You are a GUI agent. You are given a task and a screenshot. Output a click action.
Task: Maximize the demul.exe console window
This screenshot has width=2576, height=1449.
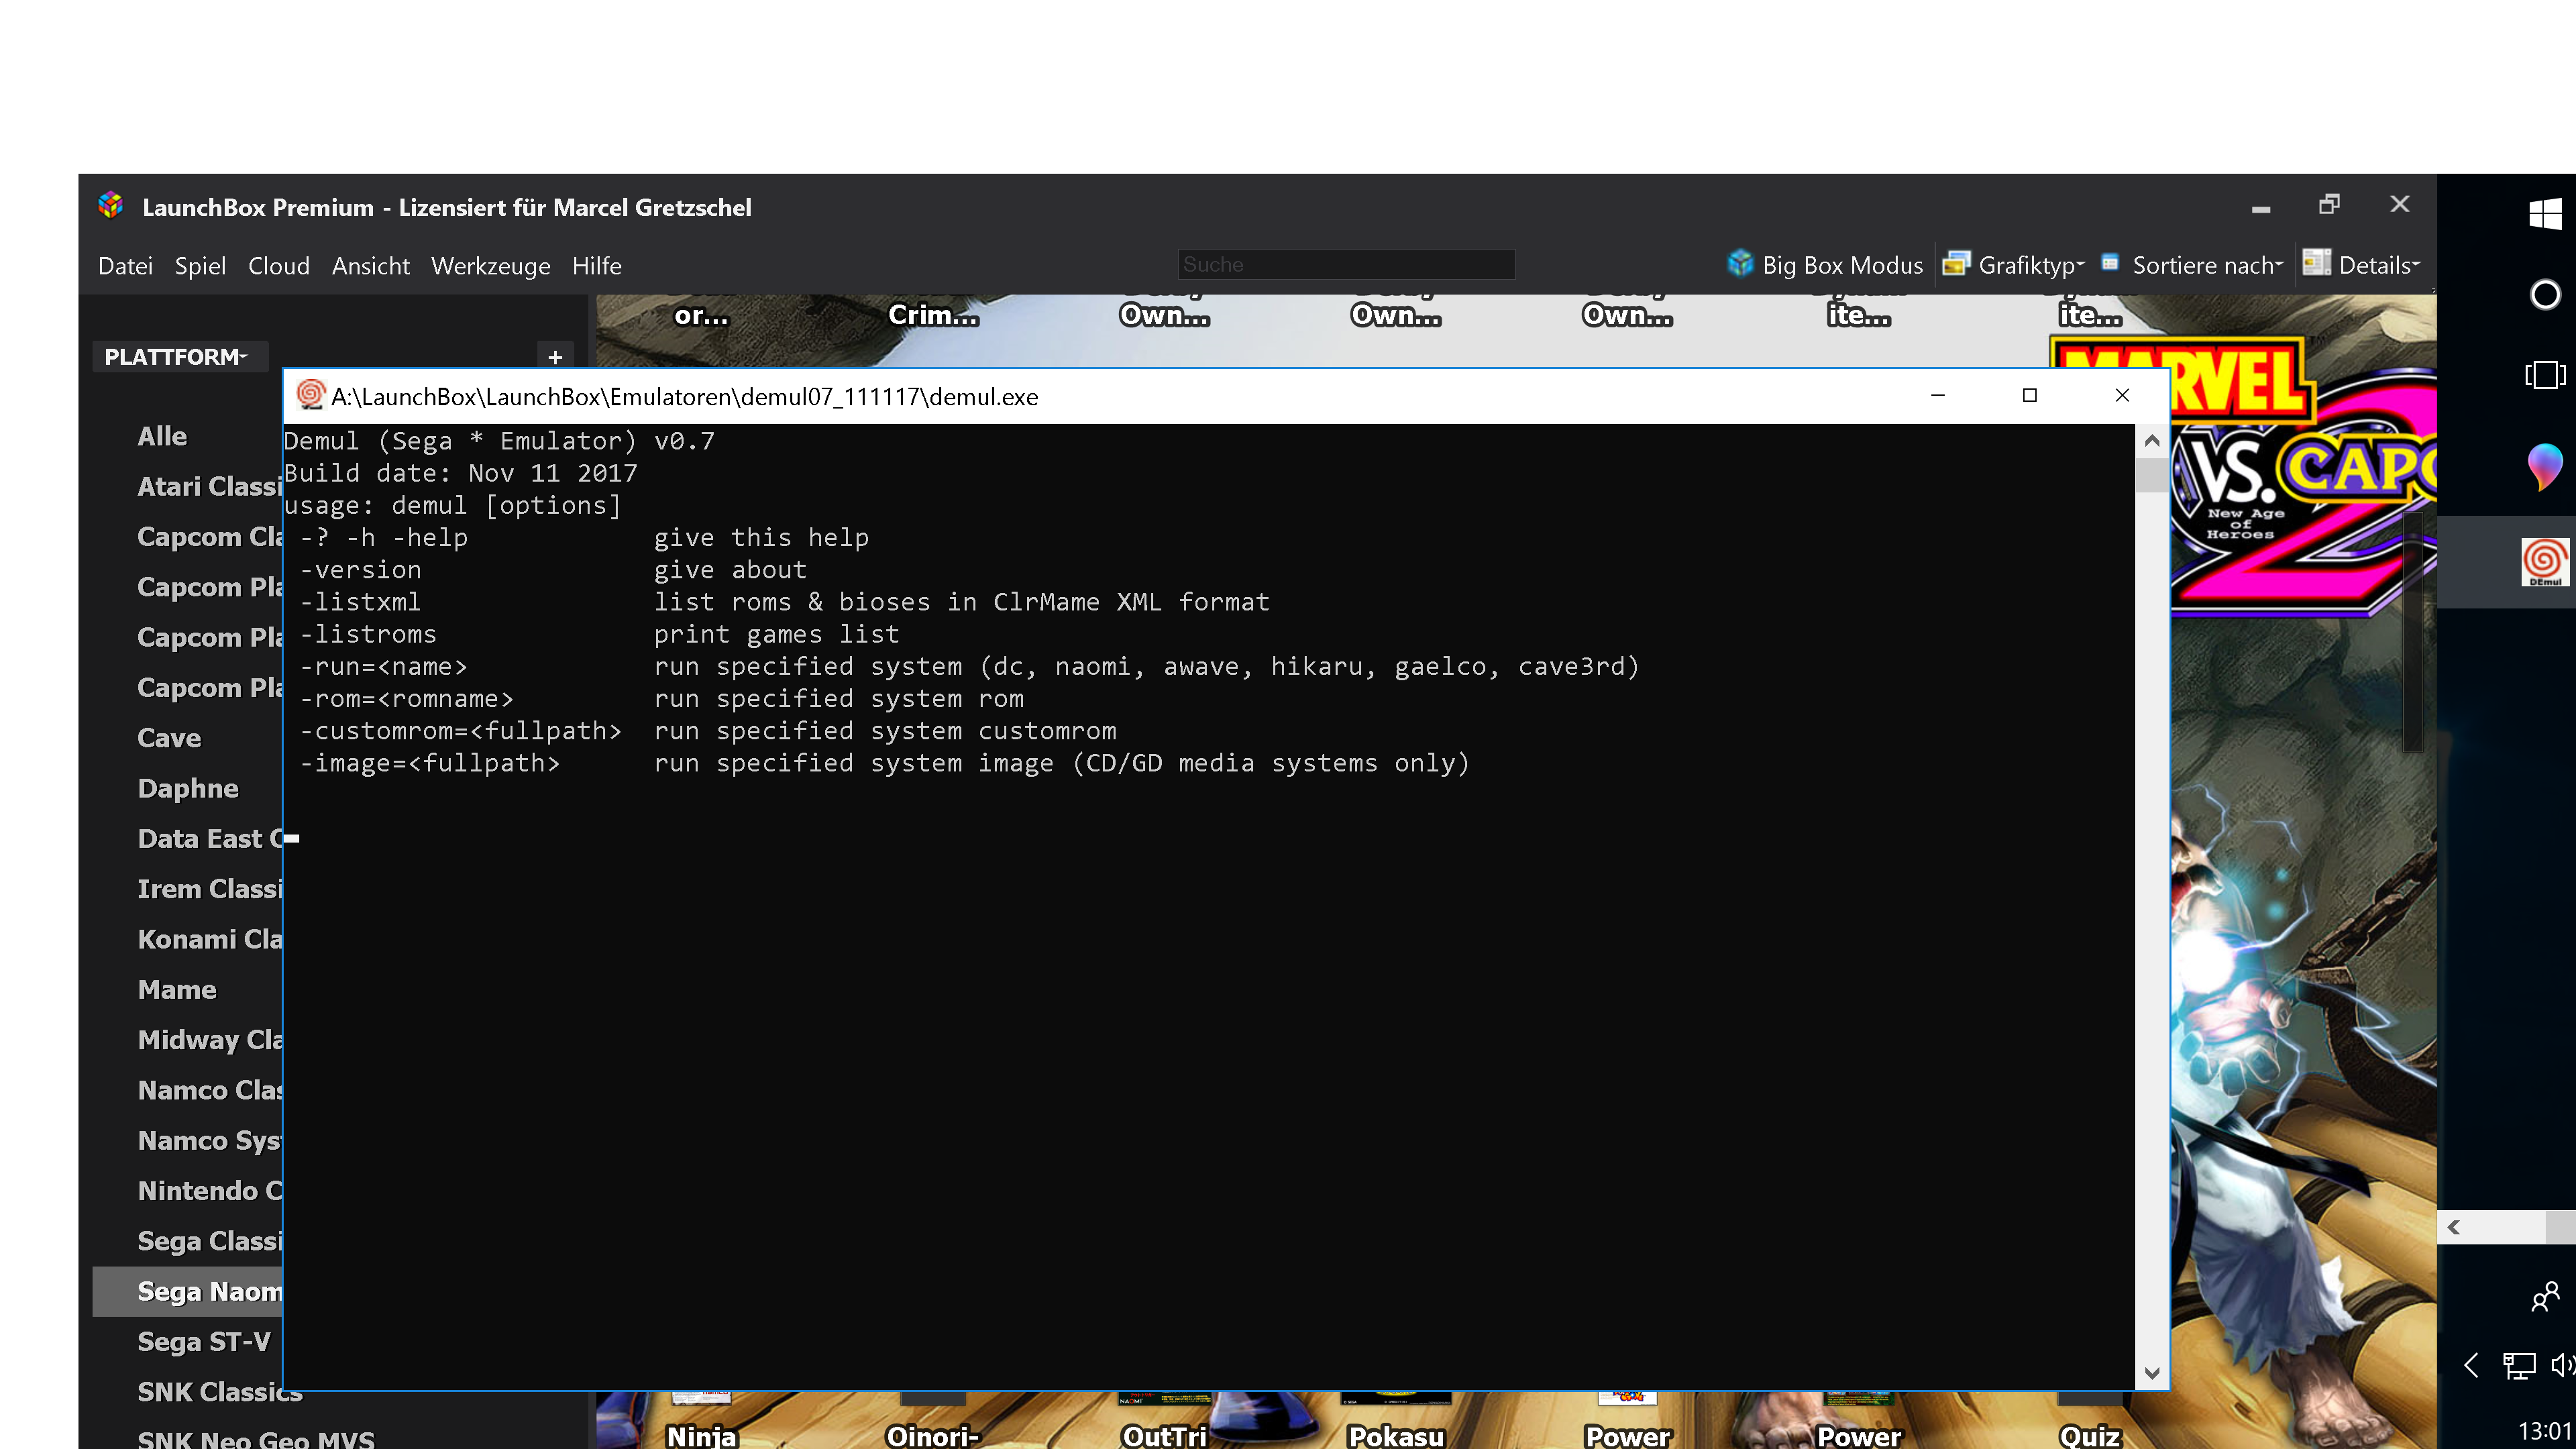coord(2030,396)
